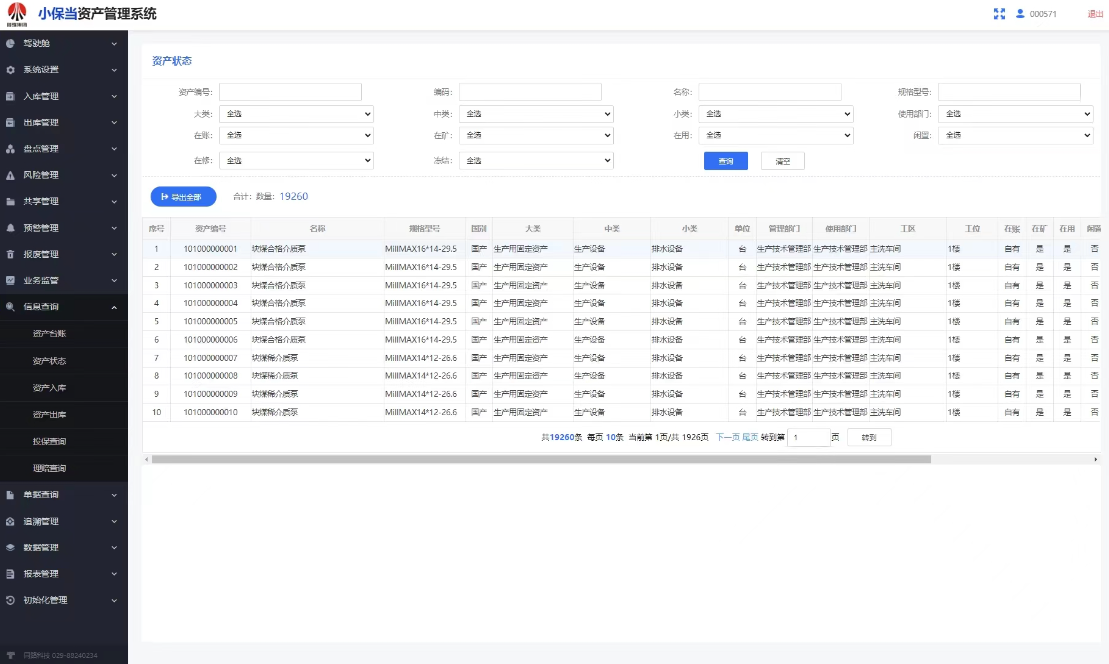This screenshot has width=1109, height=664.
Task: Click the 数据管理 layers icon
Action: click(x=10, y=548)
